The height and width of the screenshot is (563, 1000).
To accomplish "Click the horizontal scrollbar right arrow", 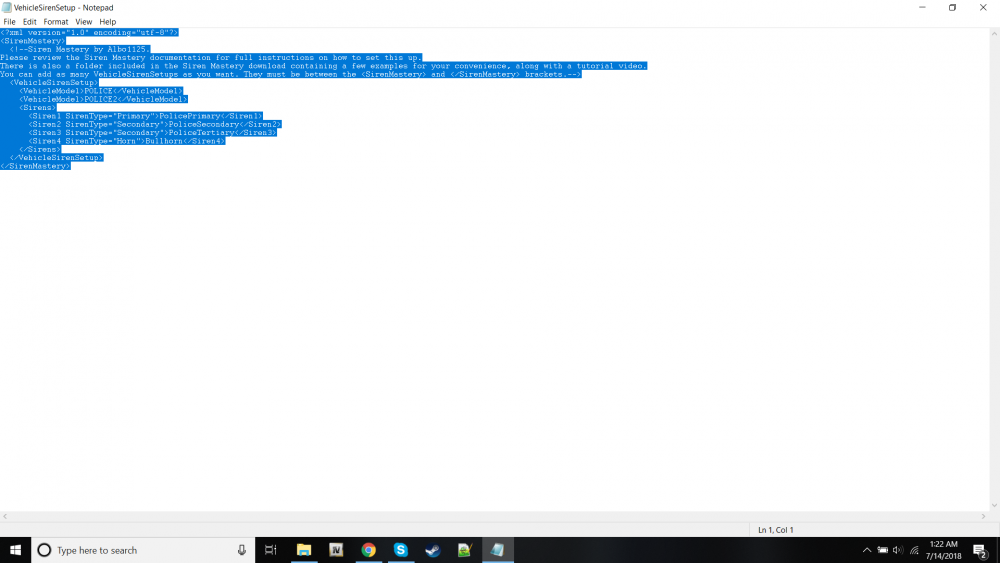I will (983, 516).
